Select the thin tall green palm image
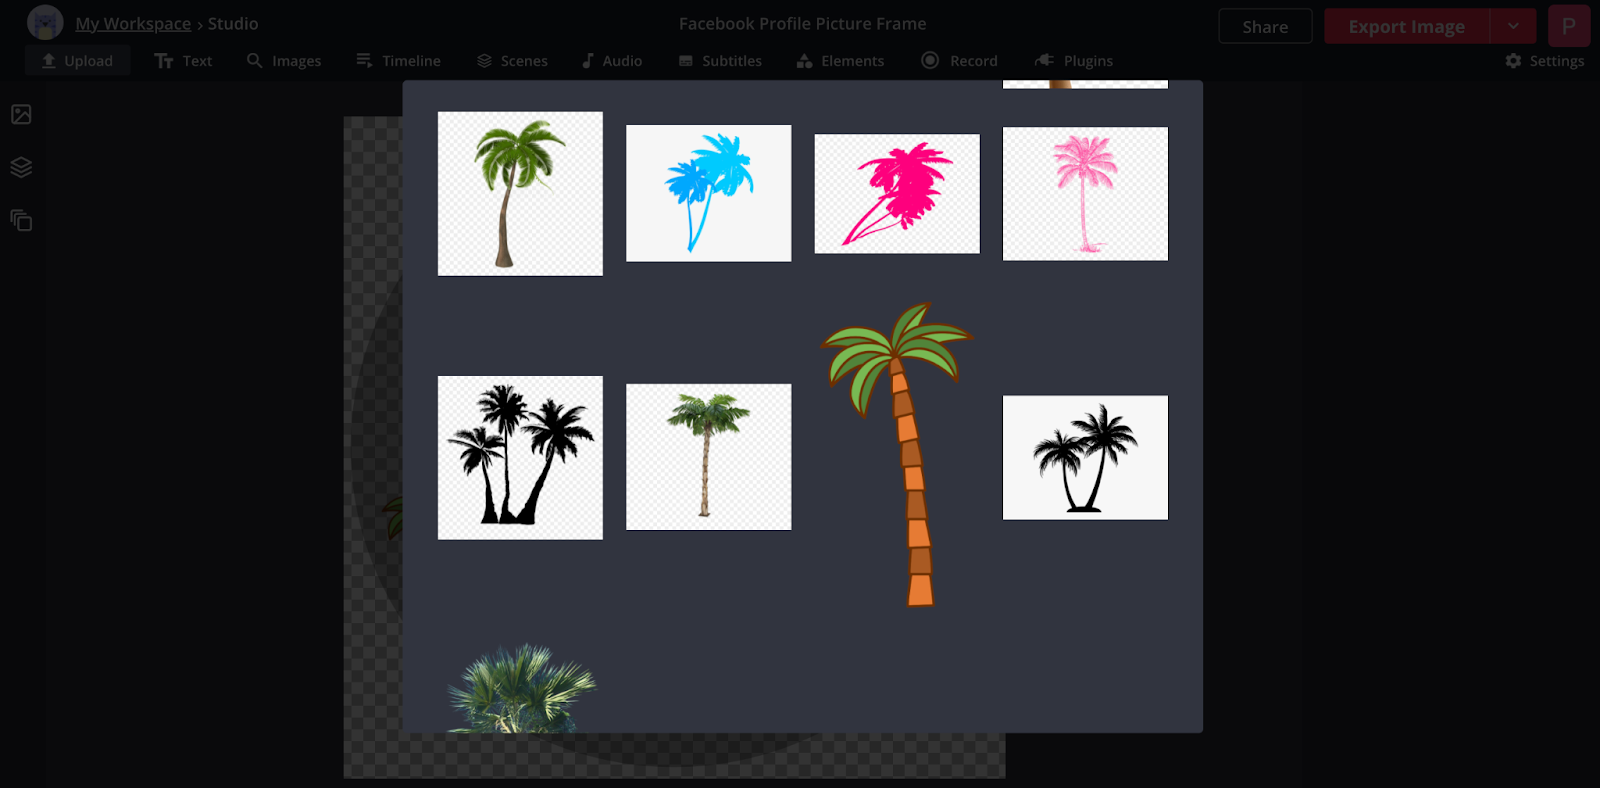This screenshot has height=788, width=1600. [708, 457]
